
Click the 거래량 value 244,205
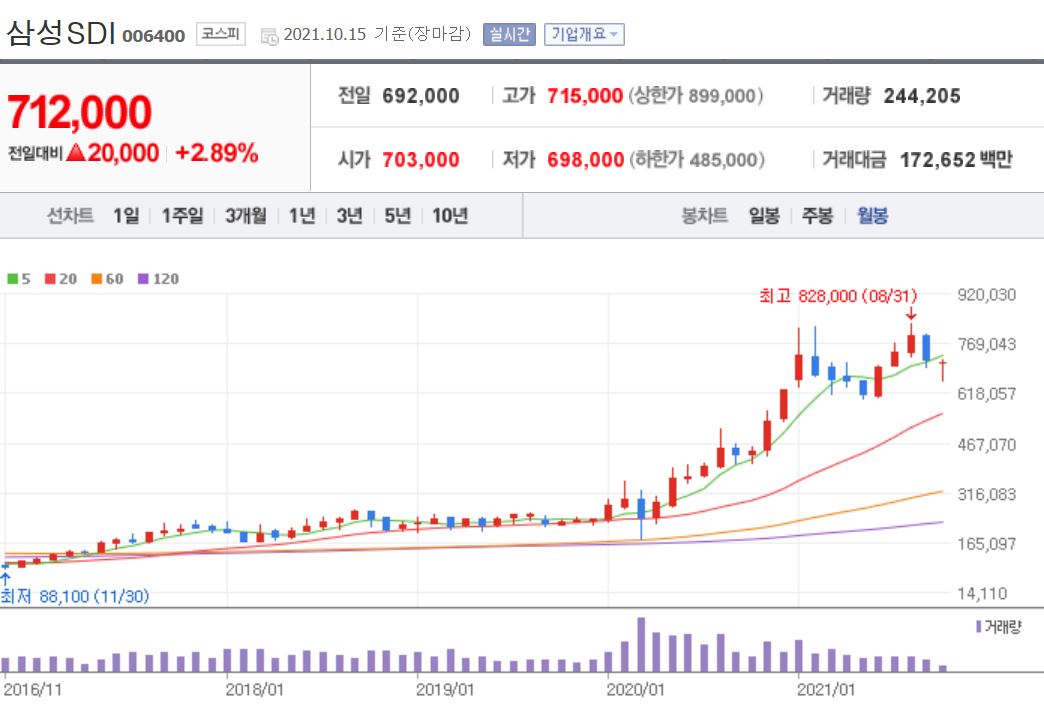pos(922,96)
